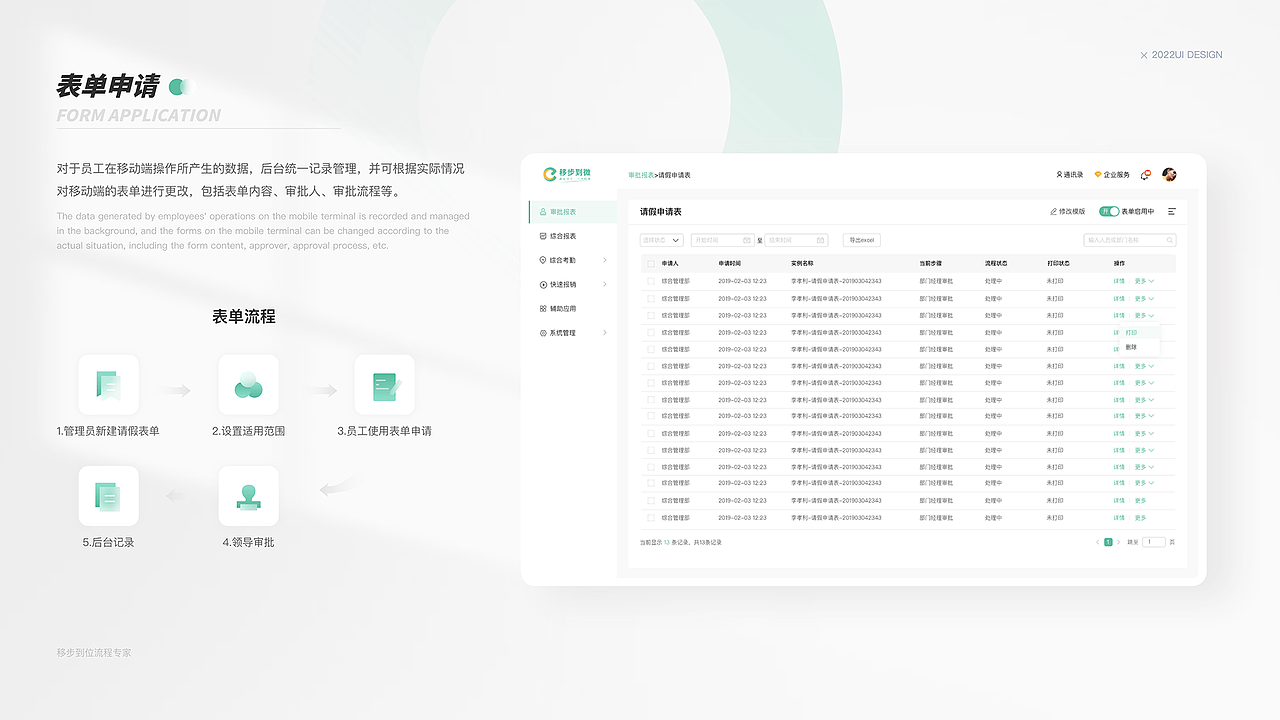Click the hamburger list icon near the toggle

[x=1172, y=211]
